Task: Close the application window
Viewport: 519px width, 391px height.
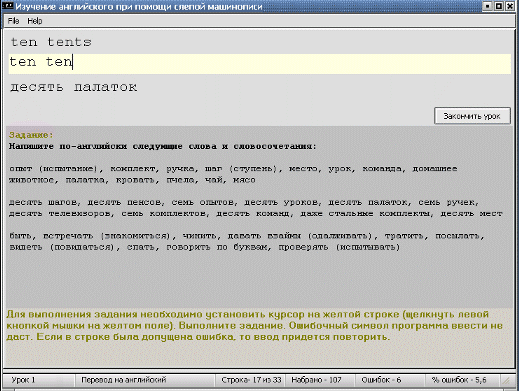Action: (510, 6)
